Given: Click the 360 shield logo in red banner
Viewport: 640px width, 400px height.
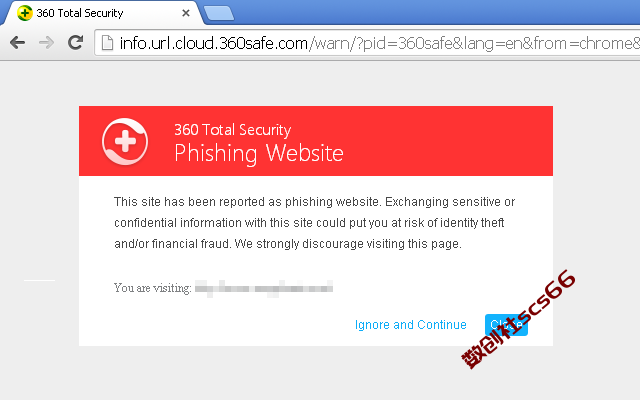Looking at the screenshot, I should (125, 142).
